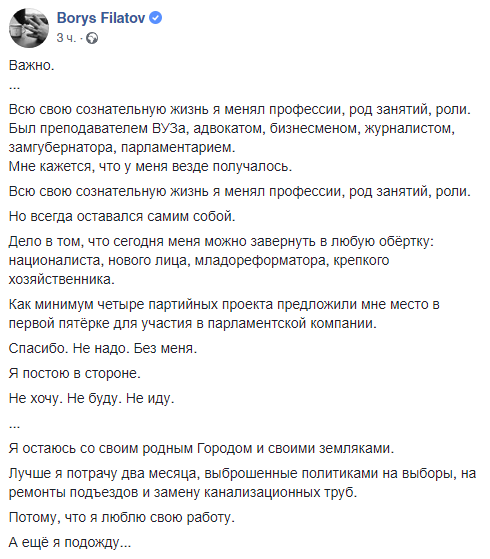Click the line starting 'Я остаюсь со своим родным'

click(x=201, y=448)
